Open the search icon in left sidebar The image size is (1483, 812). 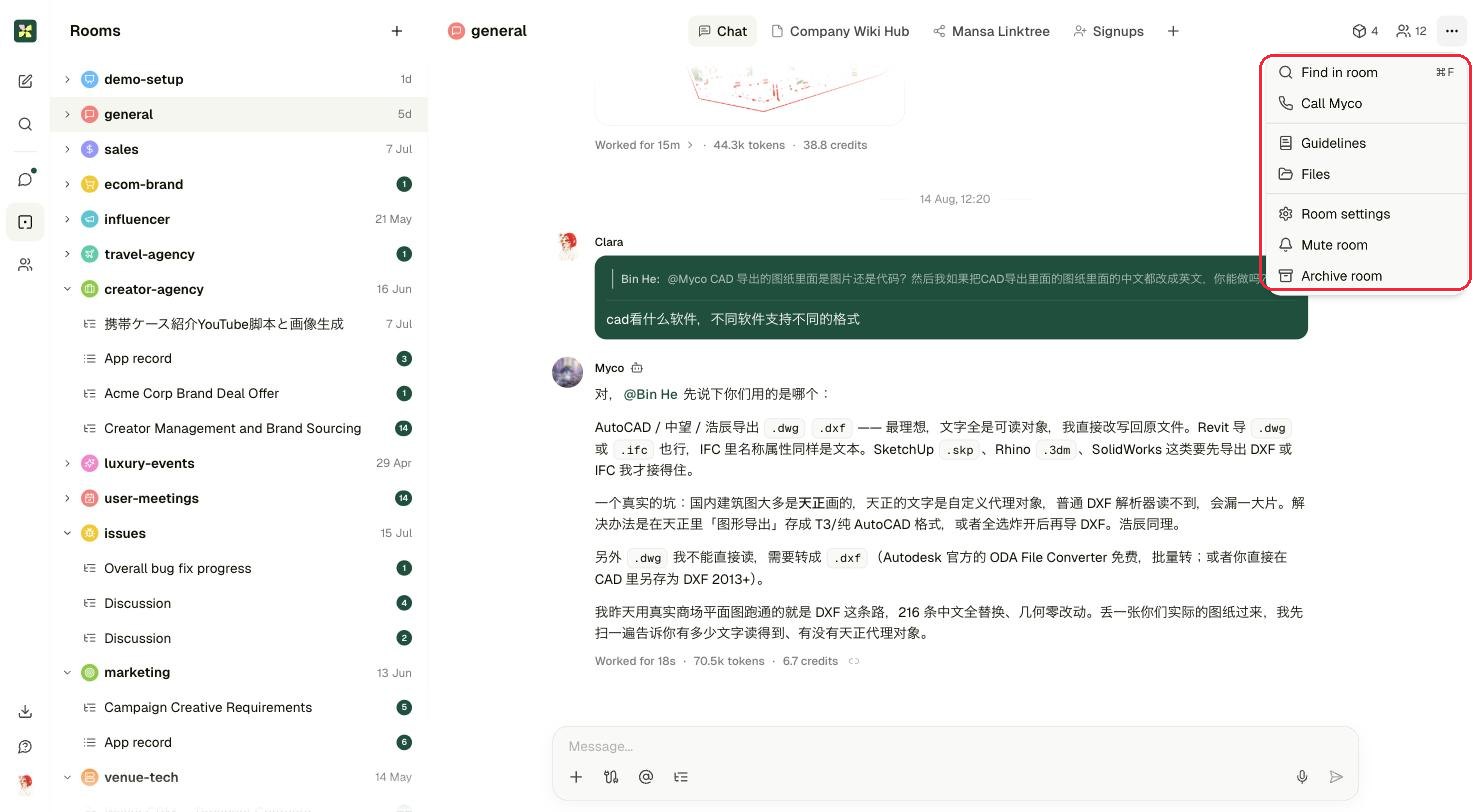click(25, 124)
